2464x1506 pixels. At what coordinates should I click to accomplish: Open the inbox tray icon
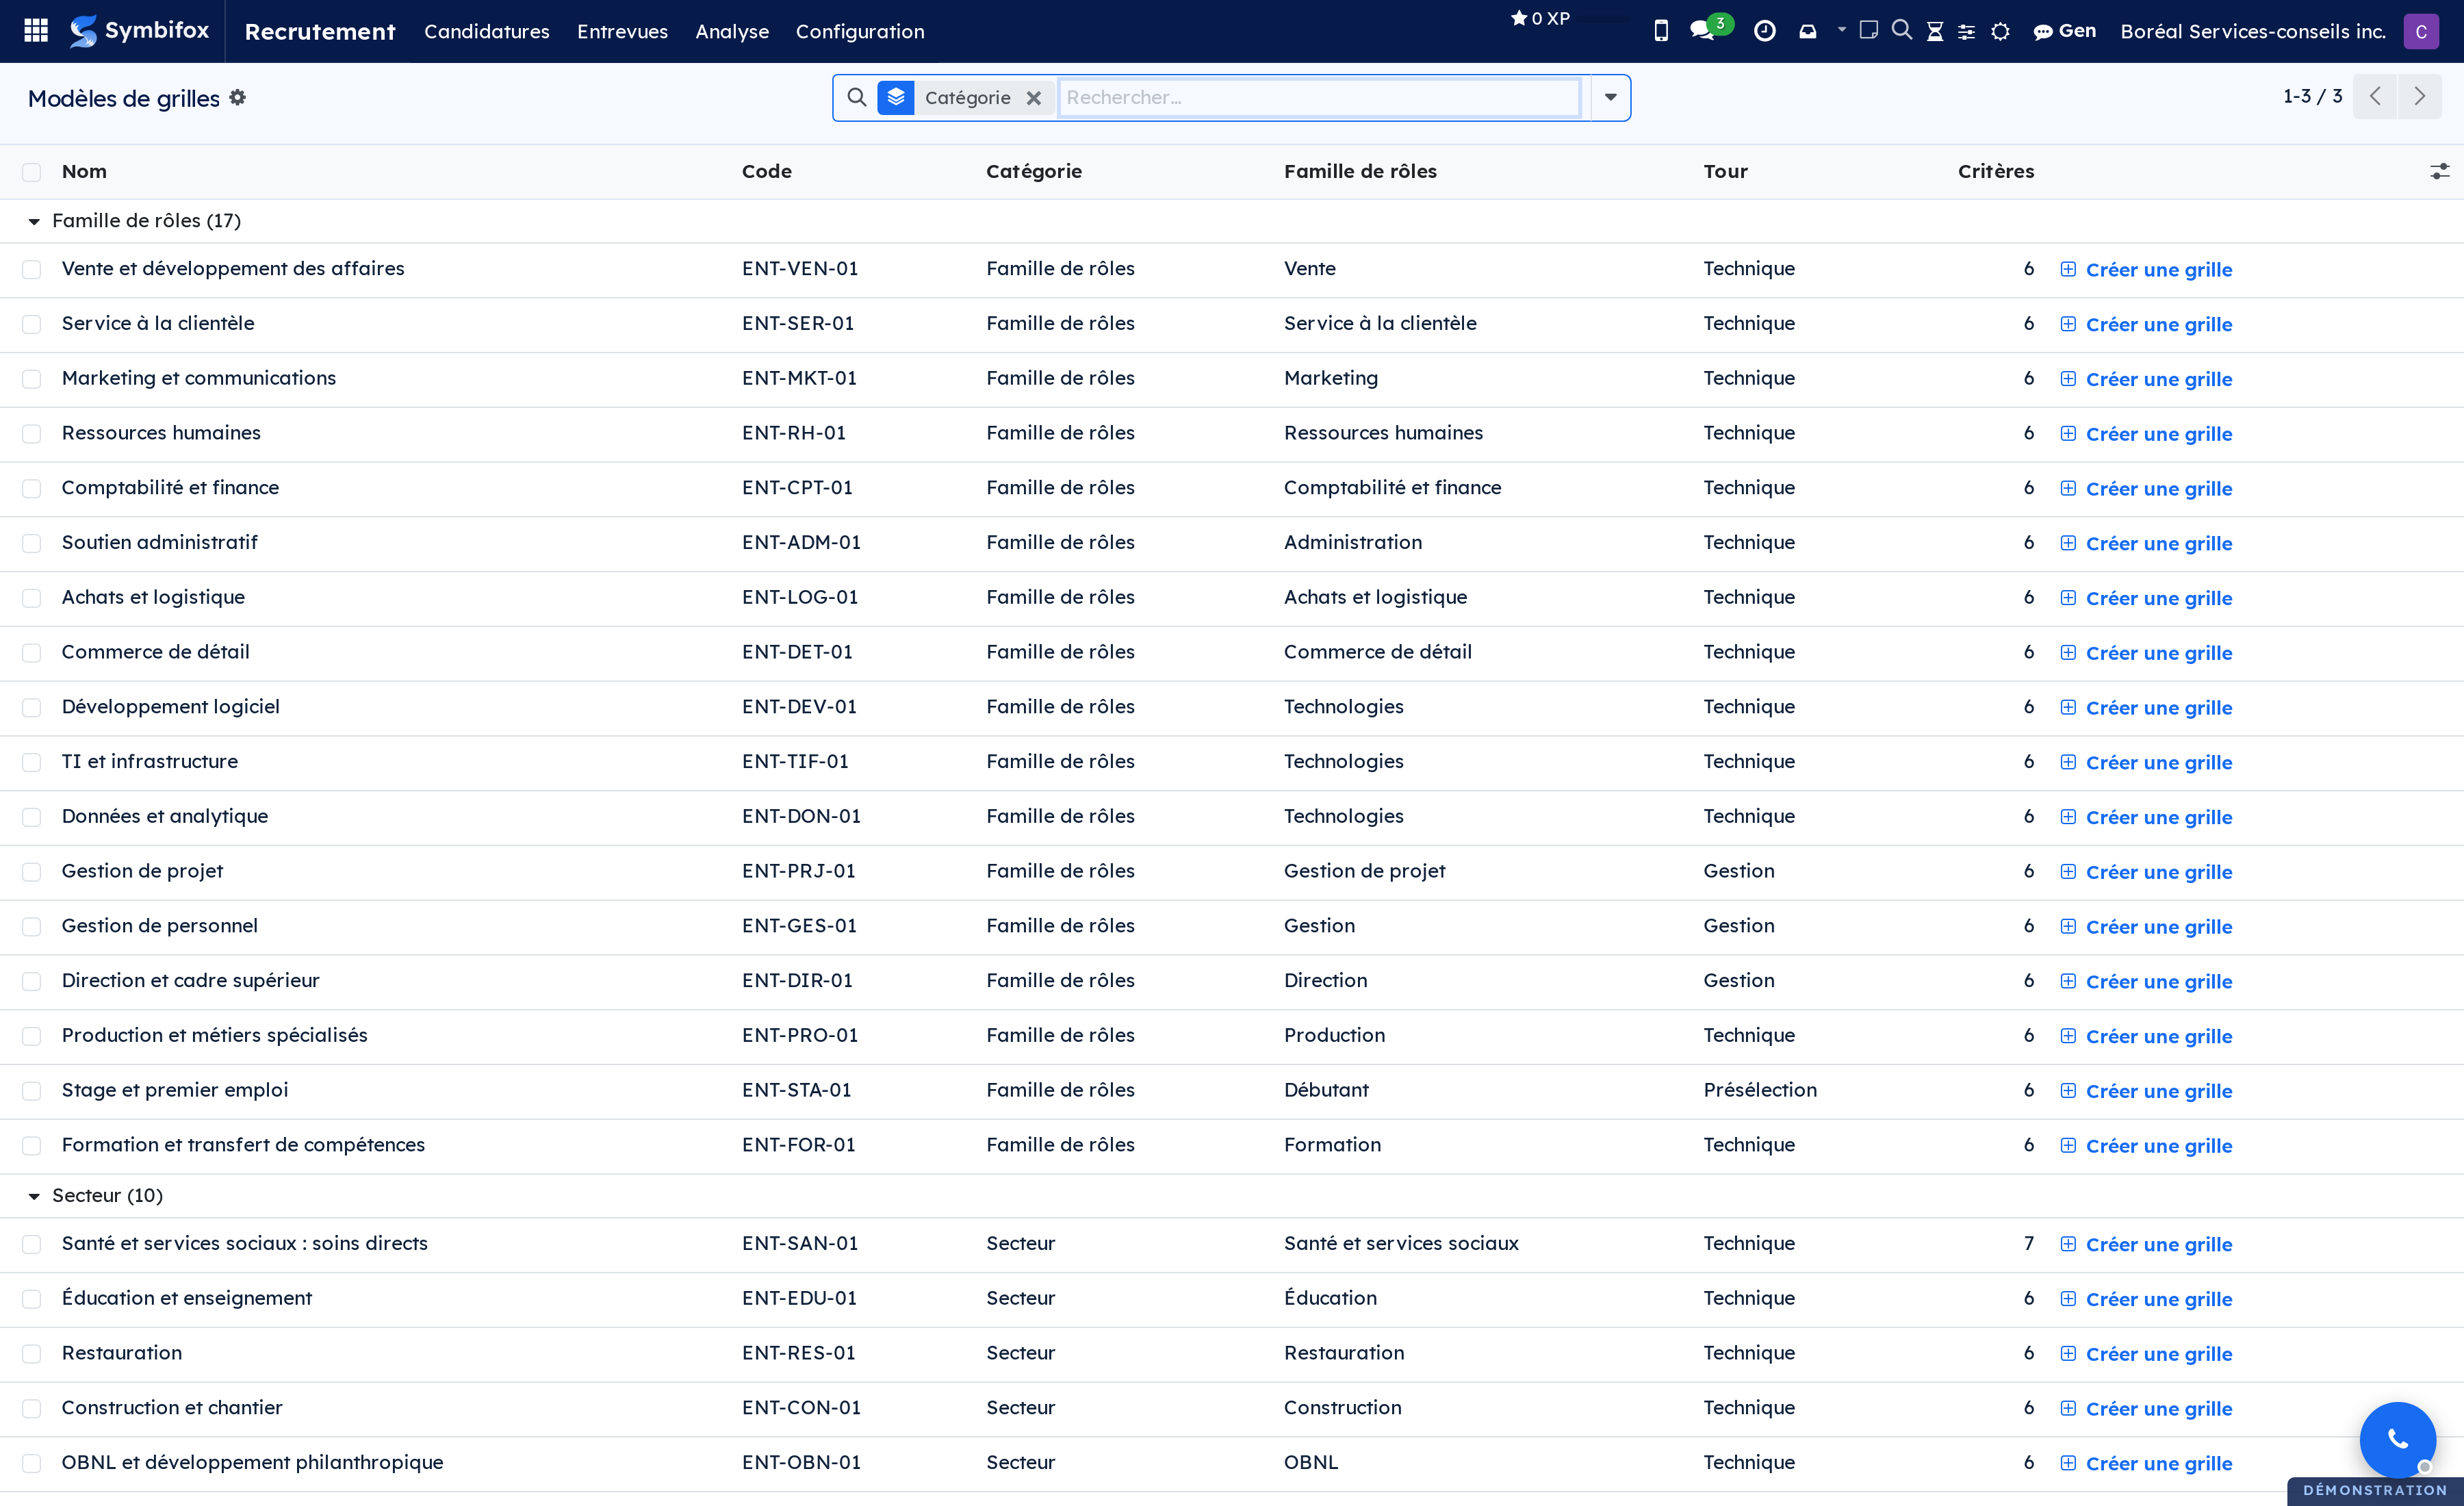click(1808, 31)
